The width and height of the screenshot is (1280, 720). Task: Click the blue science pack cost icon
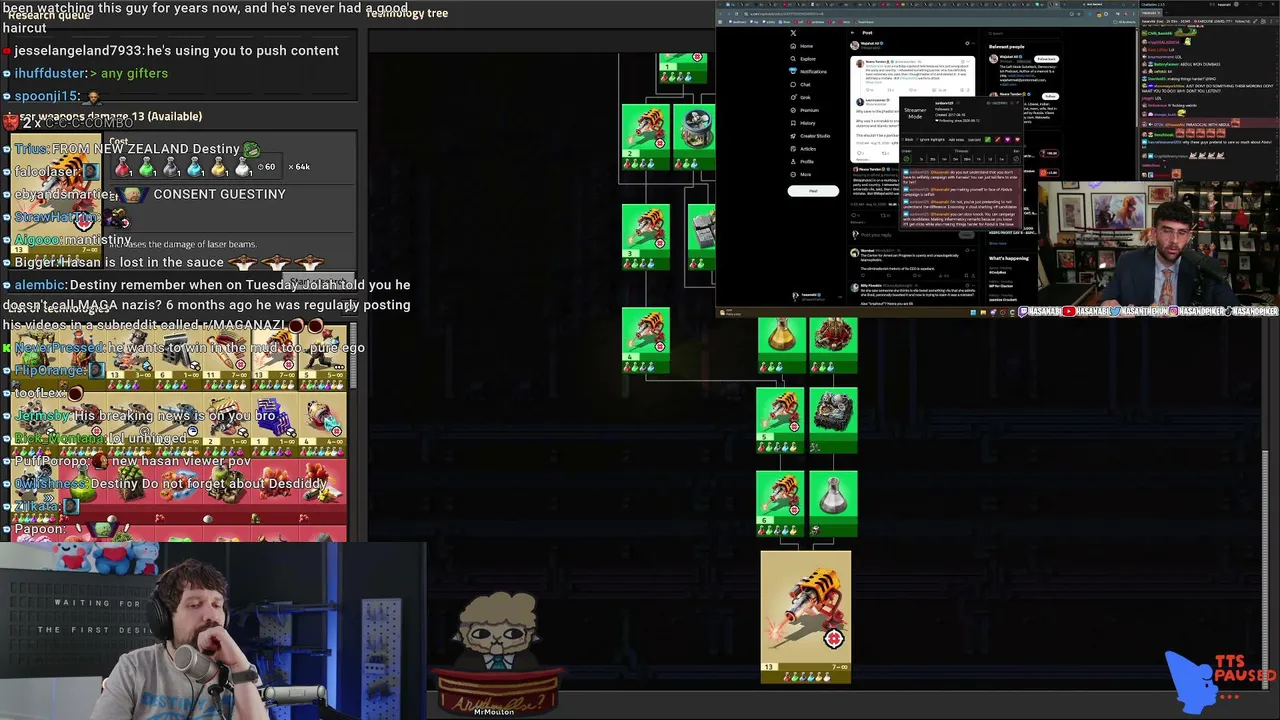195,167
